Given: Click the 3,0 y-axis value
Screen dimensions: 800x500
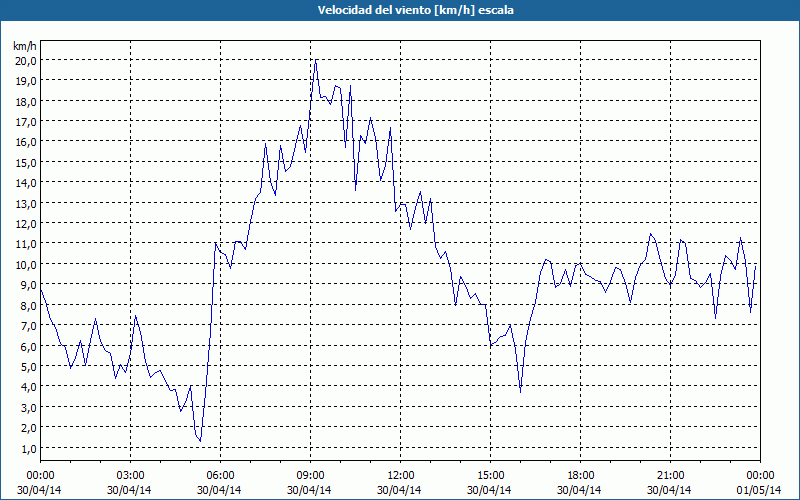Looking at the screenshot, I should [28, 408].
